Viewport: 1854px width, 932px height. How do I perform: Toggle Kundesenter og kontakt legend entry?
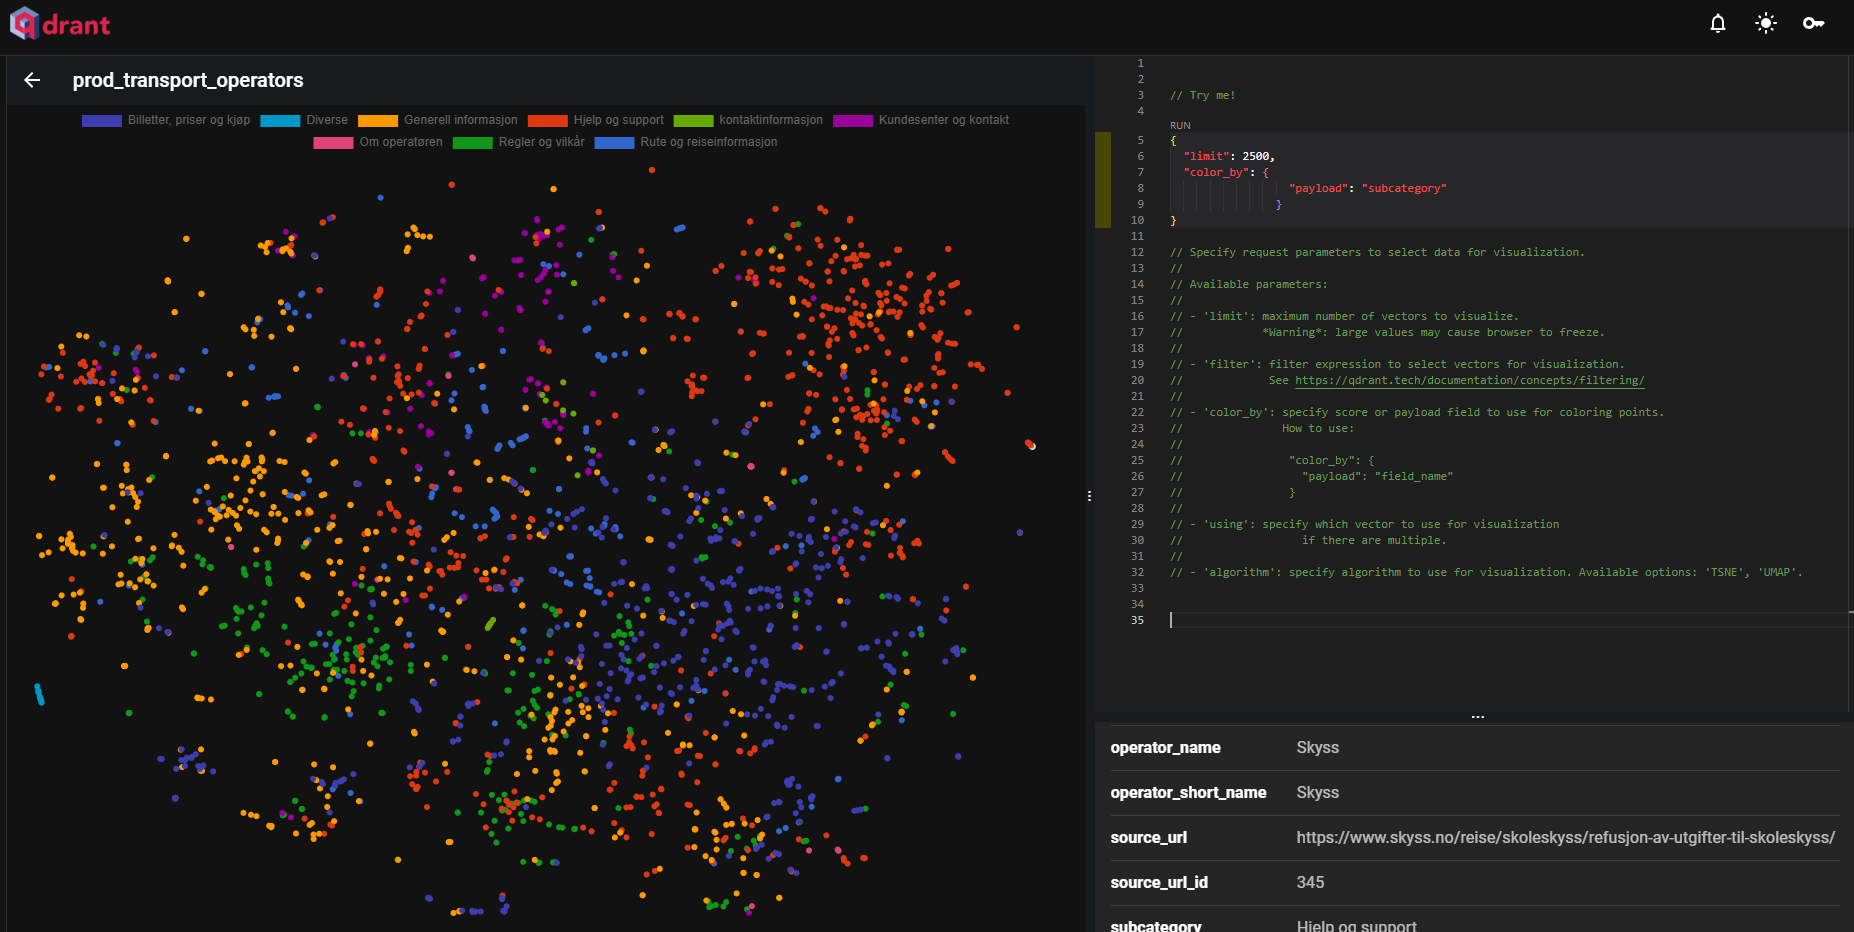(921, 120)
